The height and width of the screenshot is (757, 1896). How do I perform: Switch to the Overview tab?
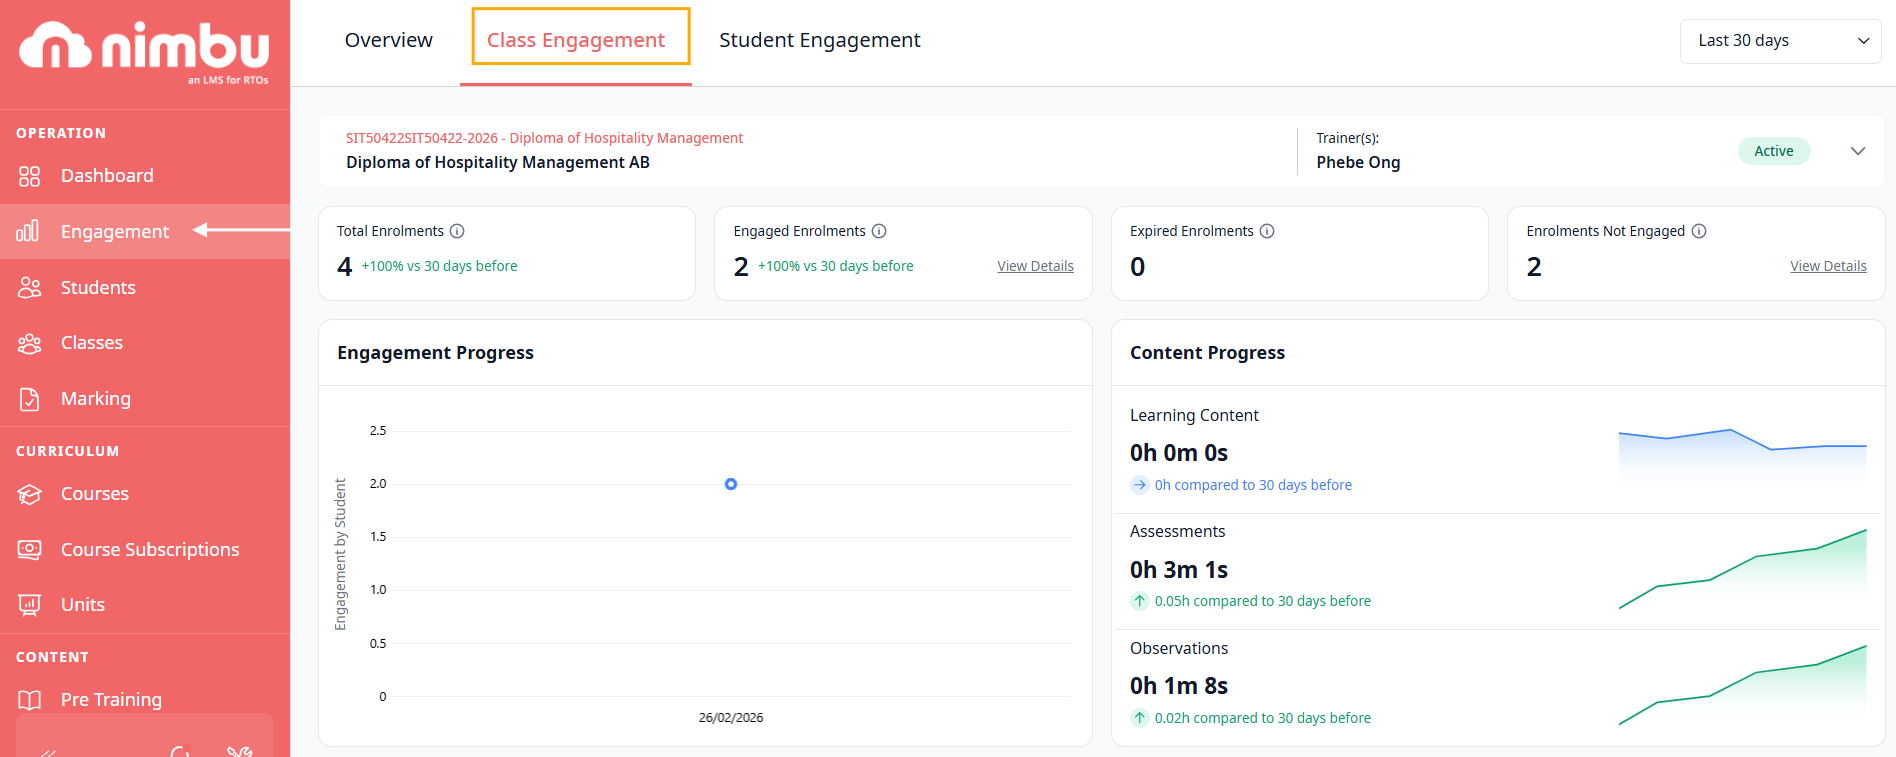tap(388, 40)
